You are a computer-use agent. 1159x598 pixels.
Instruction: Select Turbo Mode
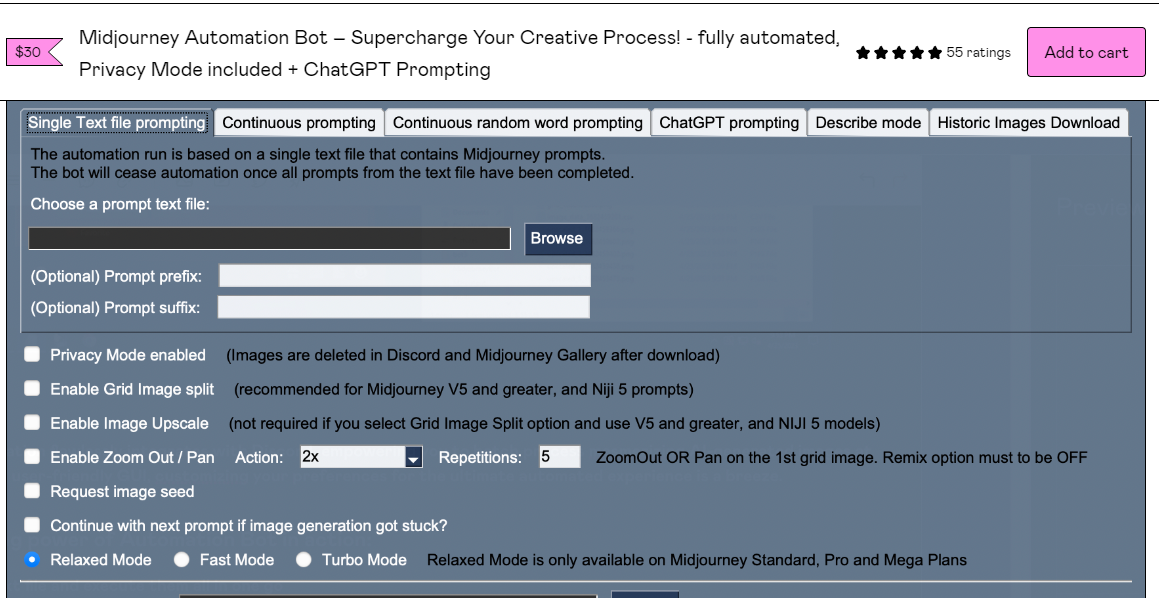pos(303,560)
